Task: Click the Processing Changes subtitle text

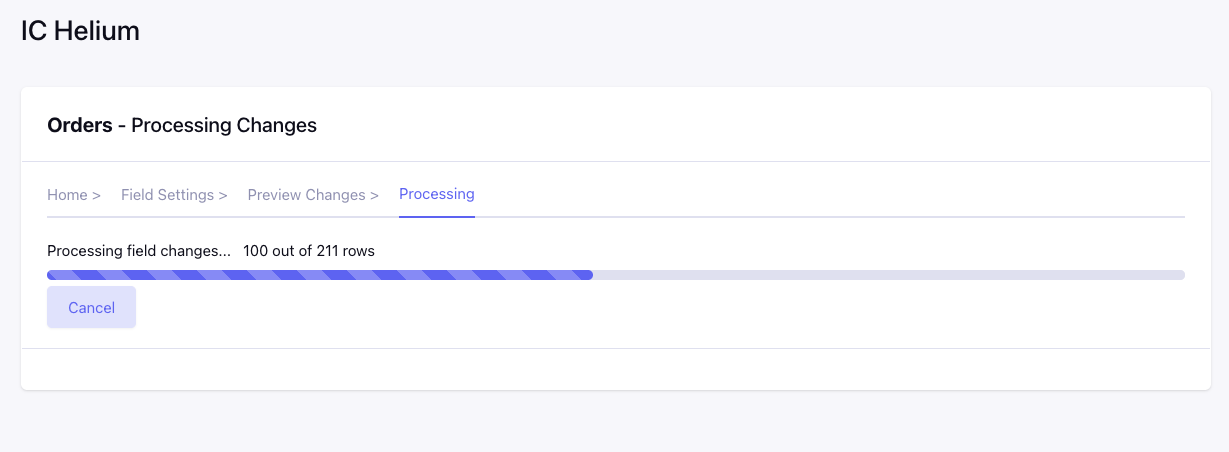Action: 224,125
